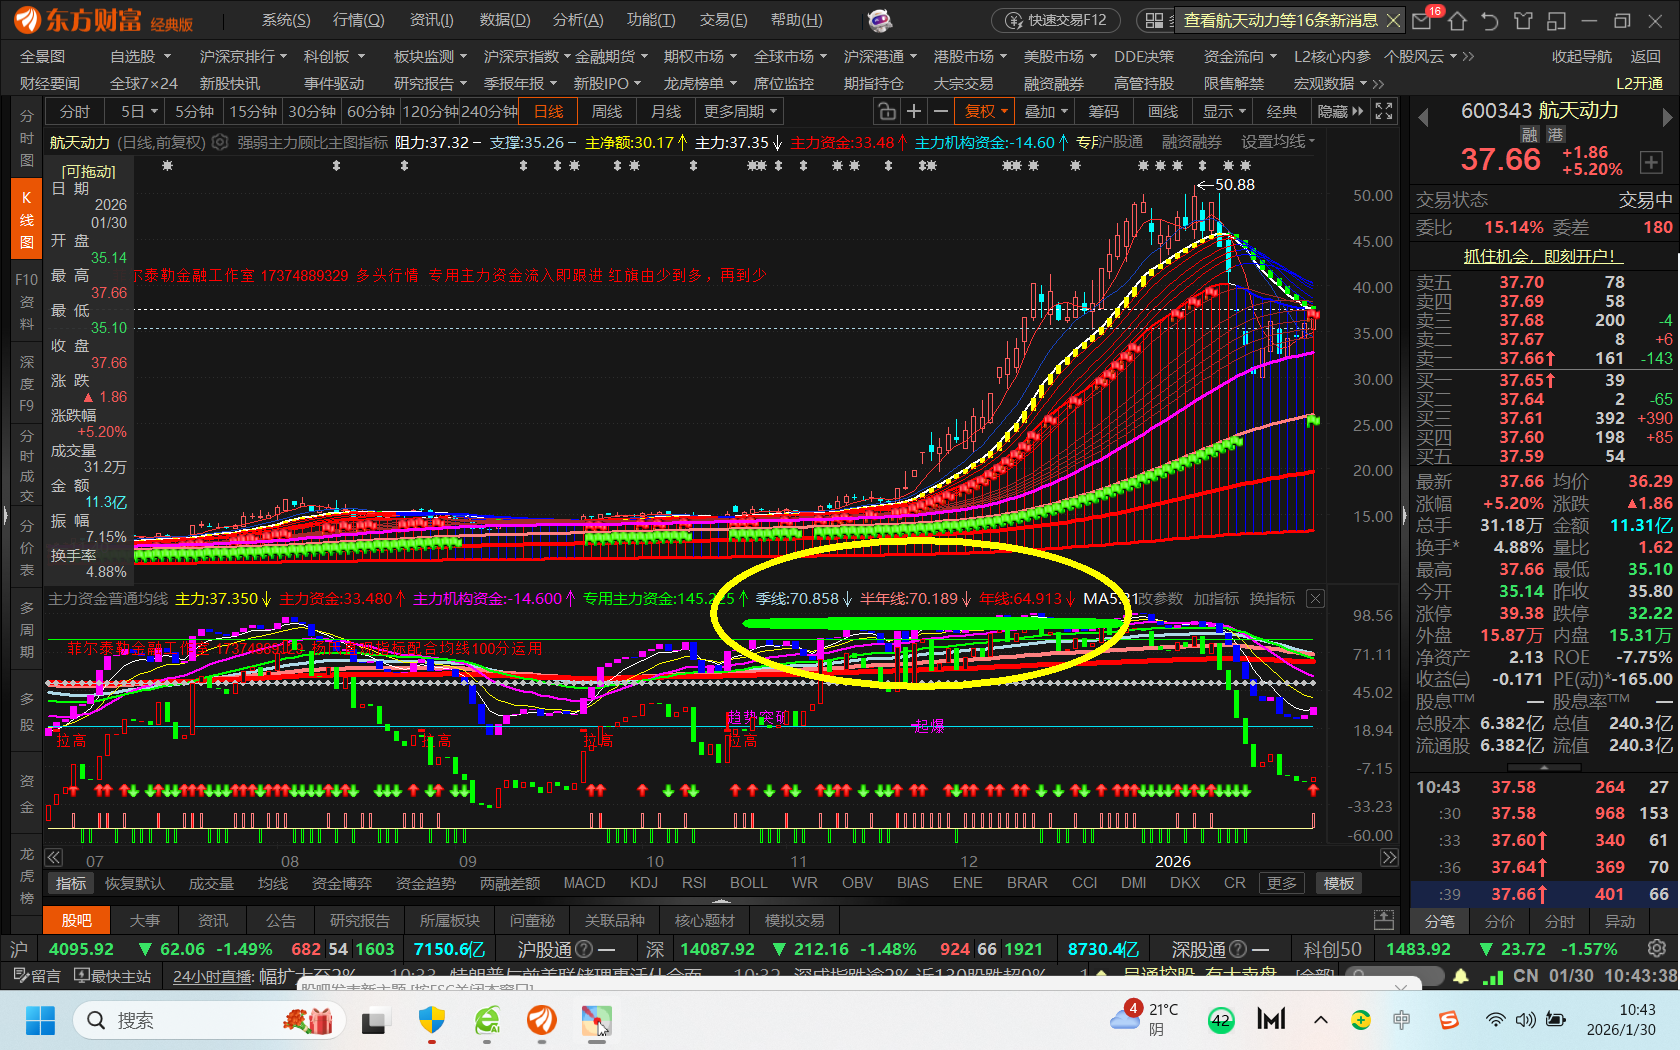Click the 抓住机会,即刻开户 link

tap(1540, 256)
